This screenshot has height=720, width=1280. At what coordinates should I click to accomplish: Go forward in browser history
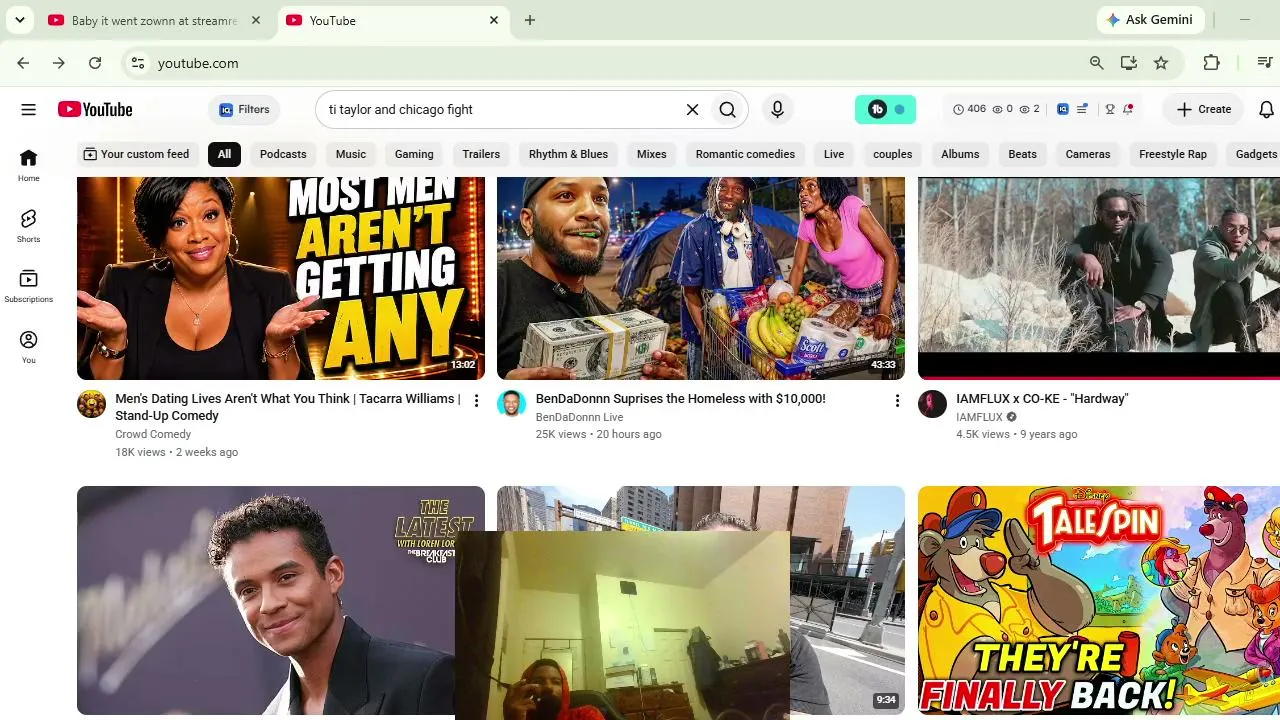pos(59,63)
